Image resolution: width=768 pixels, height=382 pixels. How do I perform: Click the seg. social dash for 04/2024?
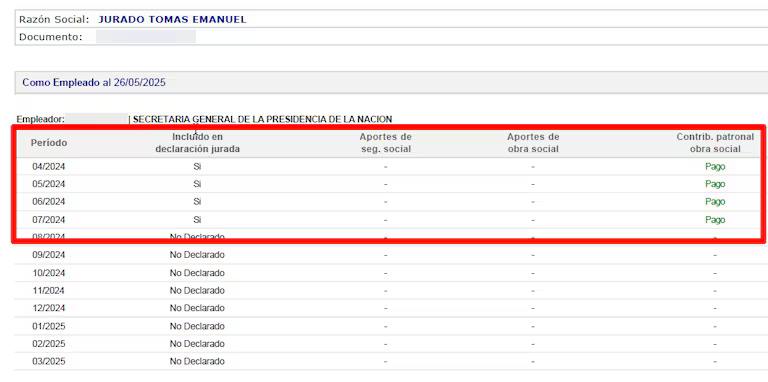click(x=385, y=167)
